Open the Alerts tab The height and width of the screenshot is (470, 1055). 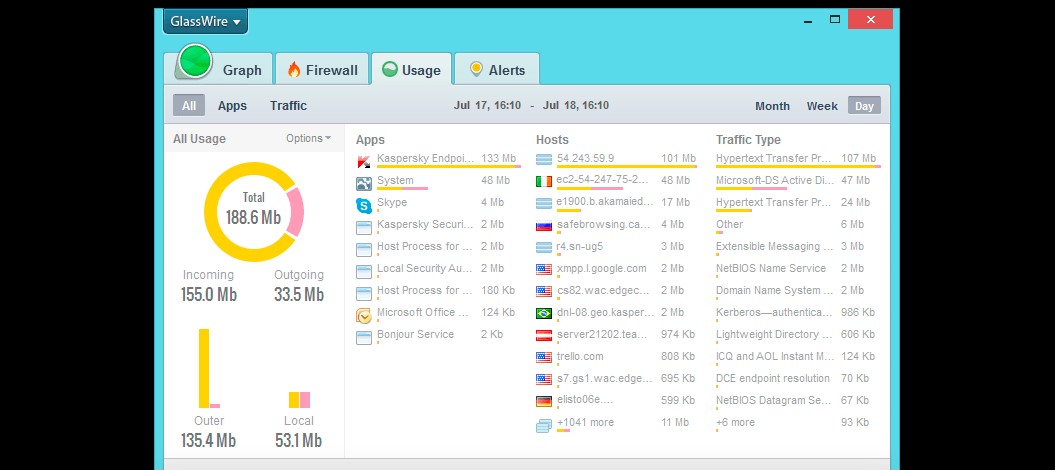tap(497, 69)
